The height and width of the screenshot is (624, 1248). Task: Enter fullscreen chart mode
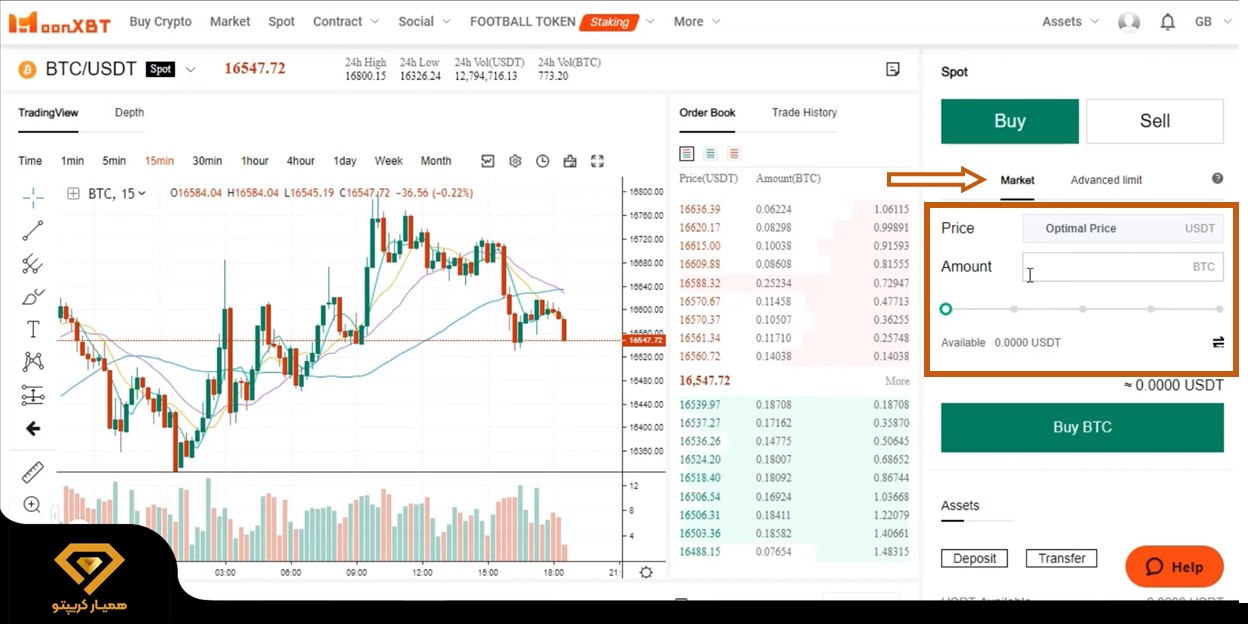[597, 161]
